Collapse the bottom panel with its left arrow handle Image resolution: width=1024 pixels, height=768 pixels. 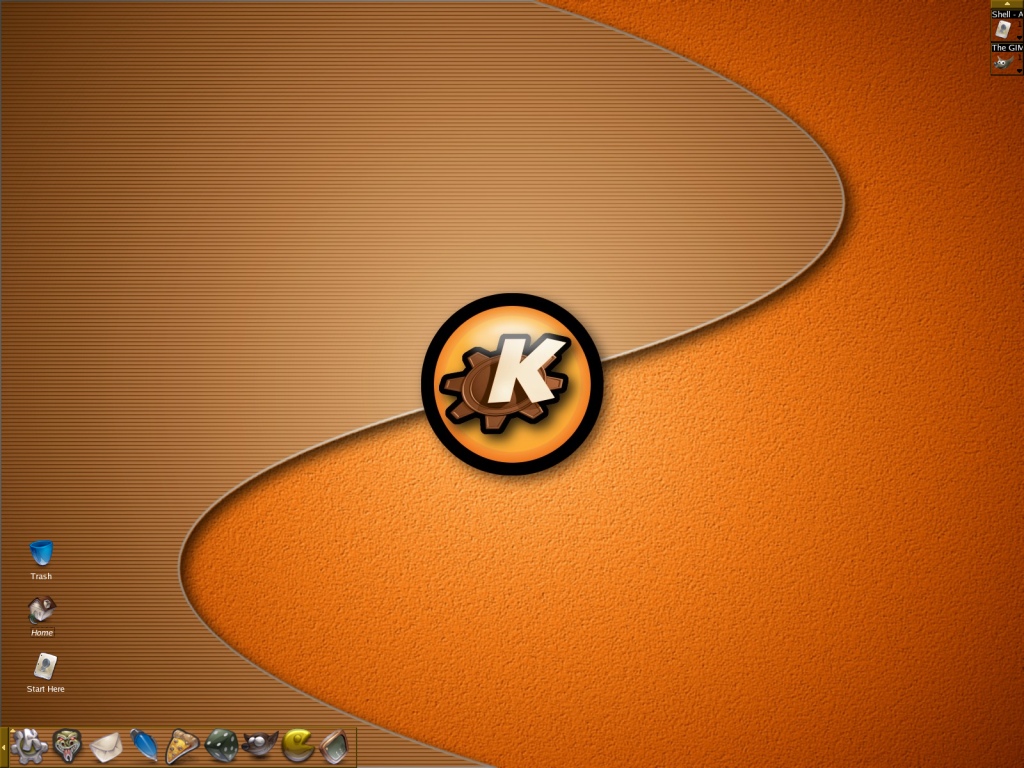click(3, 747)
